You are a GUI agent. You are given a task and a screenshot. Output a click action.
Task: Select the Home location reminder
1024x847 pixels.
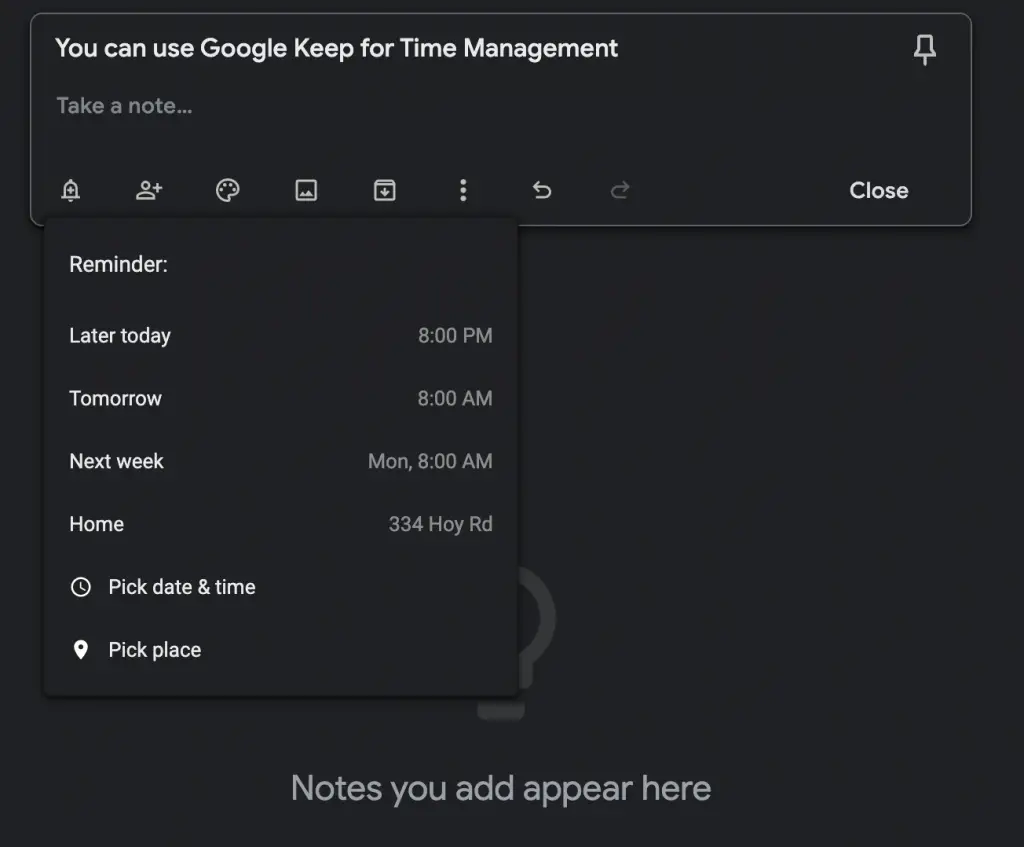(281, 524)
